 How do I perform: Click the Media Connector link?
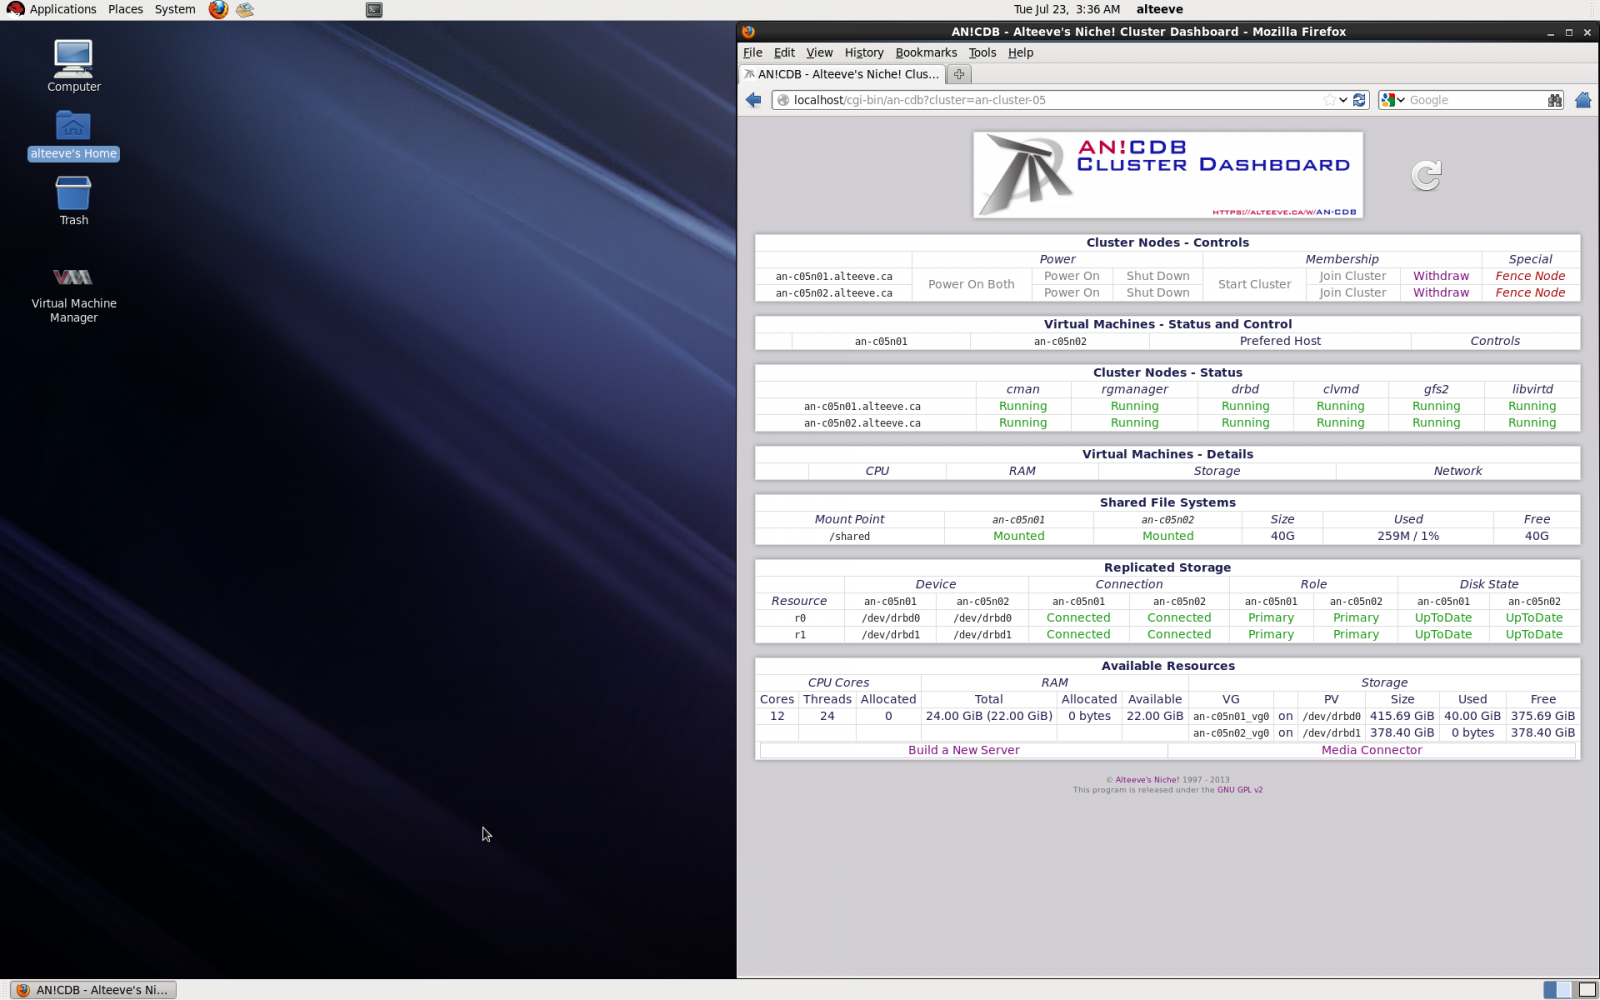[1371, 750]
